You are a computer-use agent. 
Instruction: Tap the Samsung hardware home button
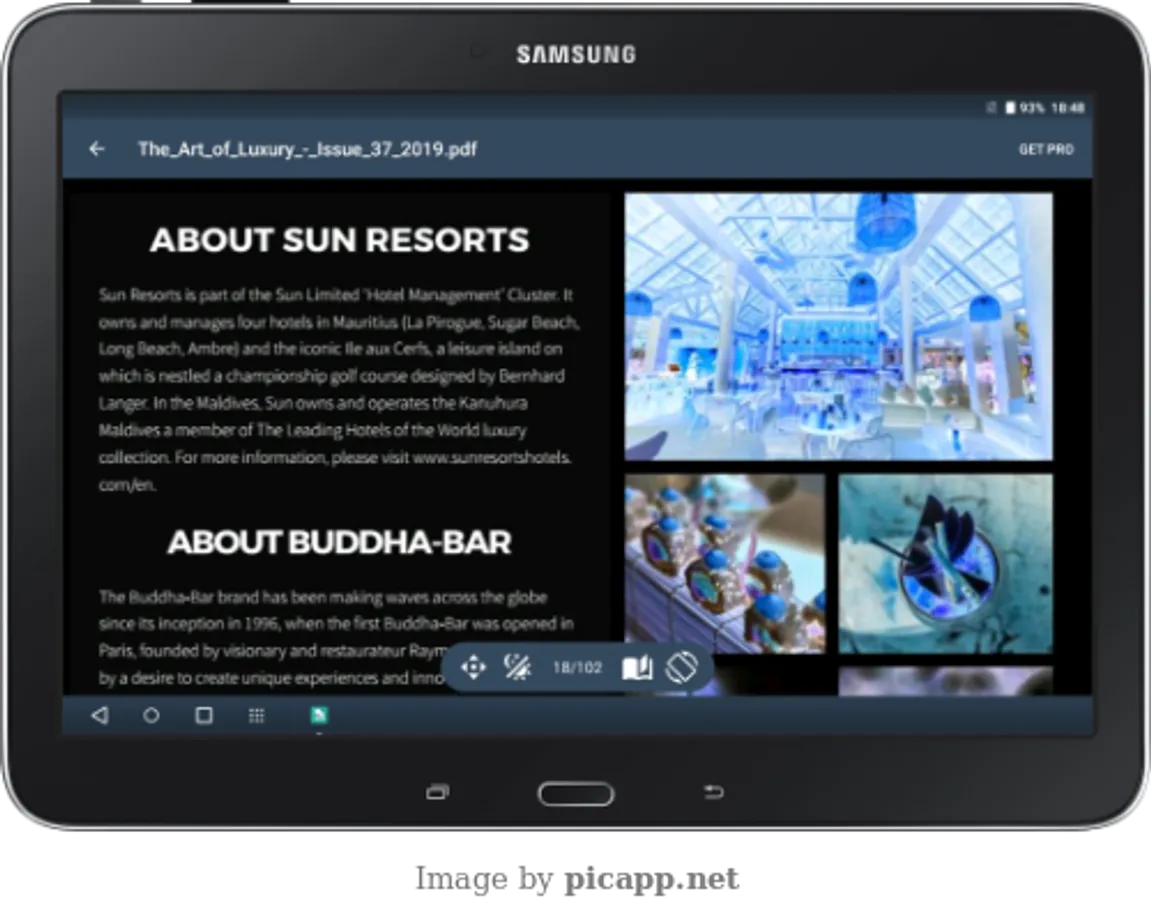[x=576, y=794]
